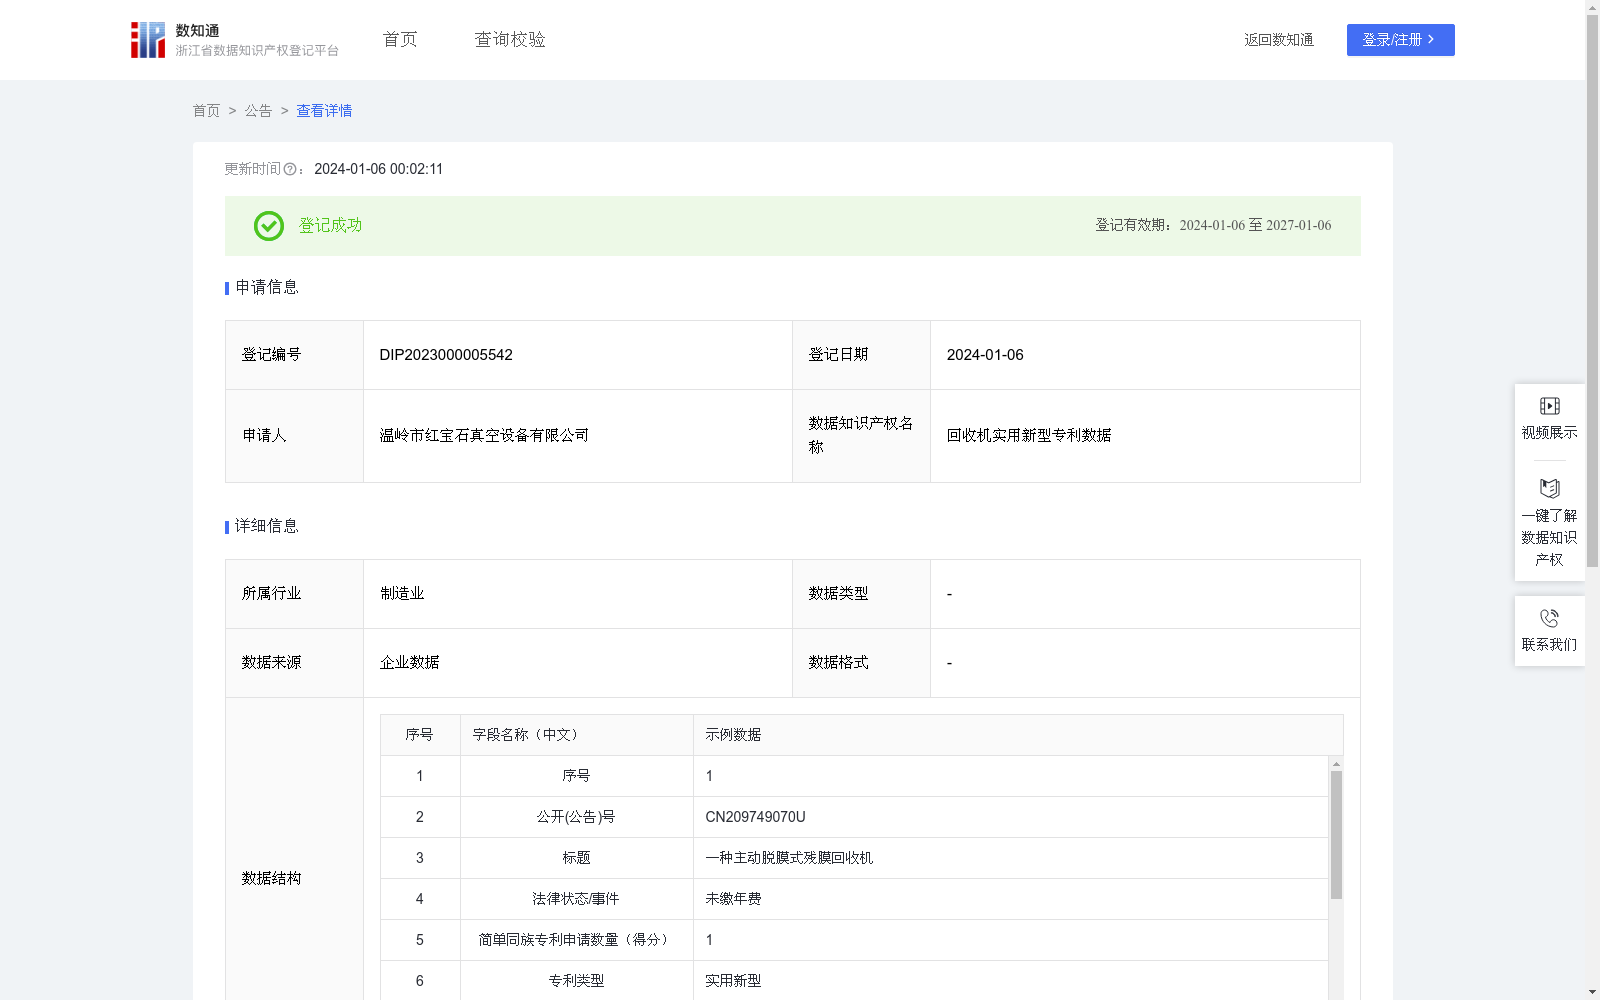Click the table scrollbar up arrow

click(1336, 764)
